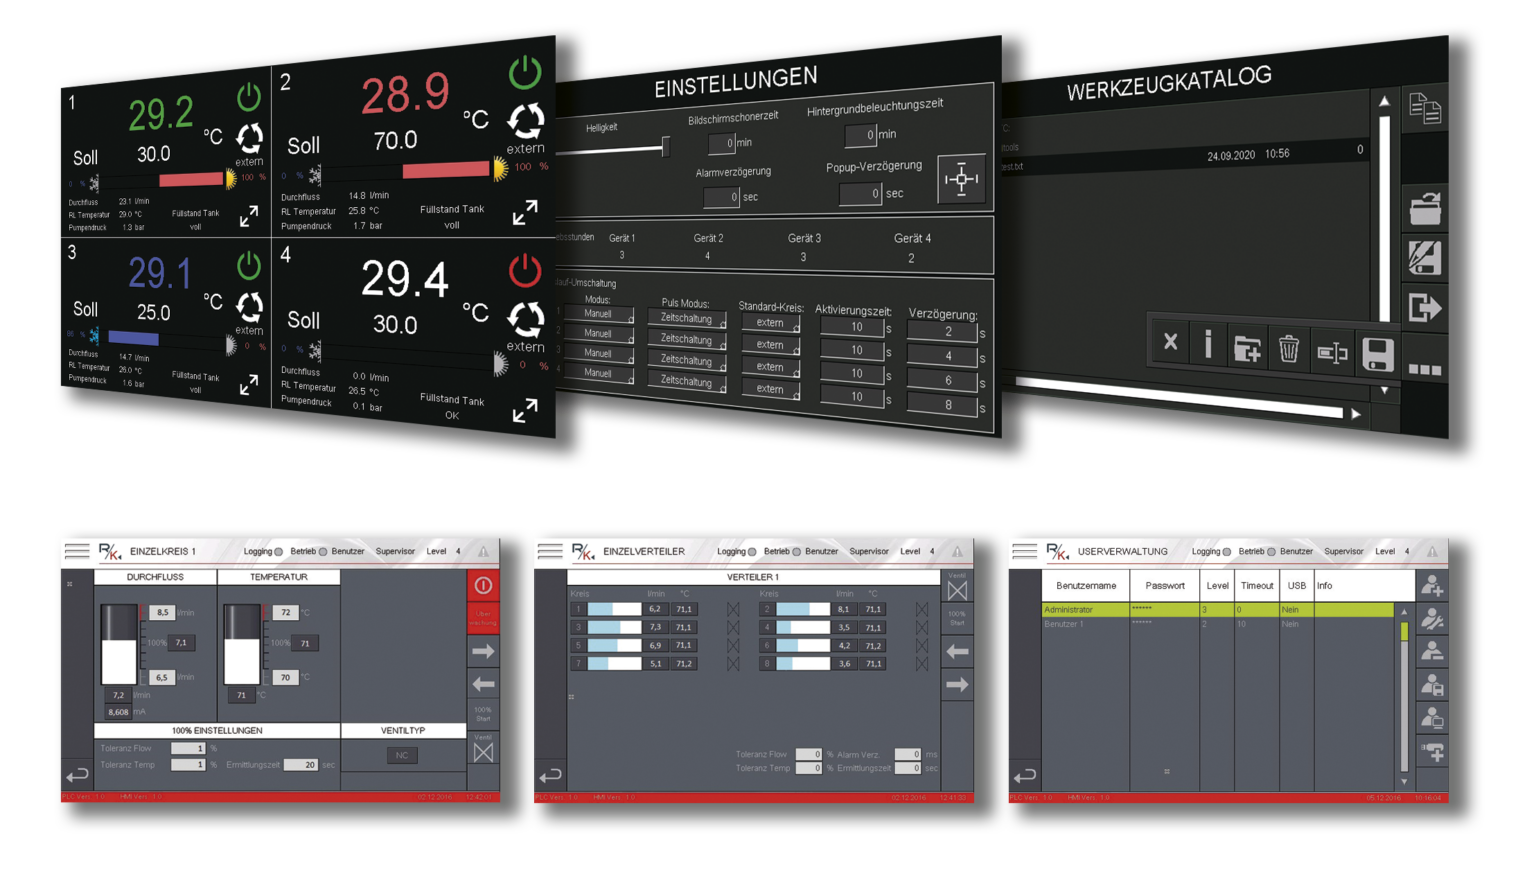Click the floppy disk save icon
This screenshot has height=871, width=1536.
click(x=1377, y=354)
